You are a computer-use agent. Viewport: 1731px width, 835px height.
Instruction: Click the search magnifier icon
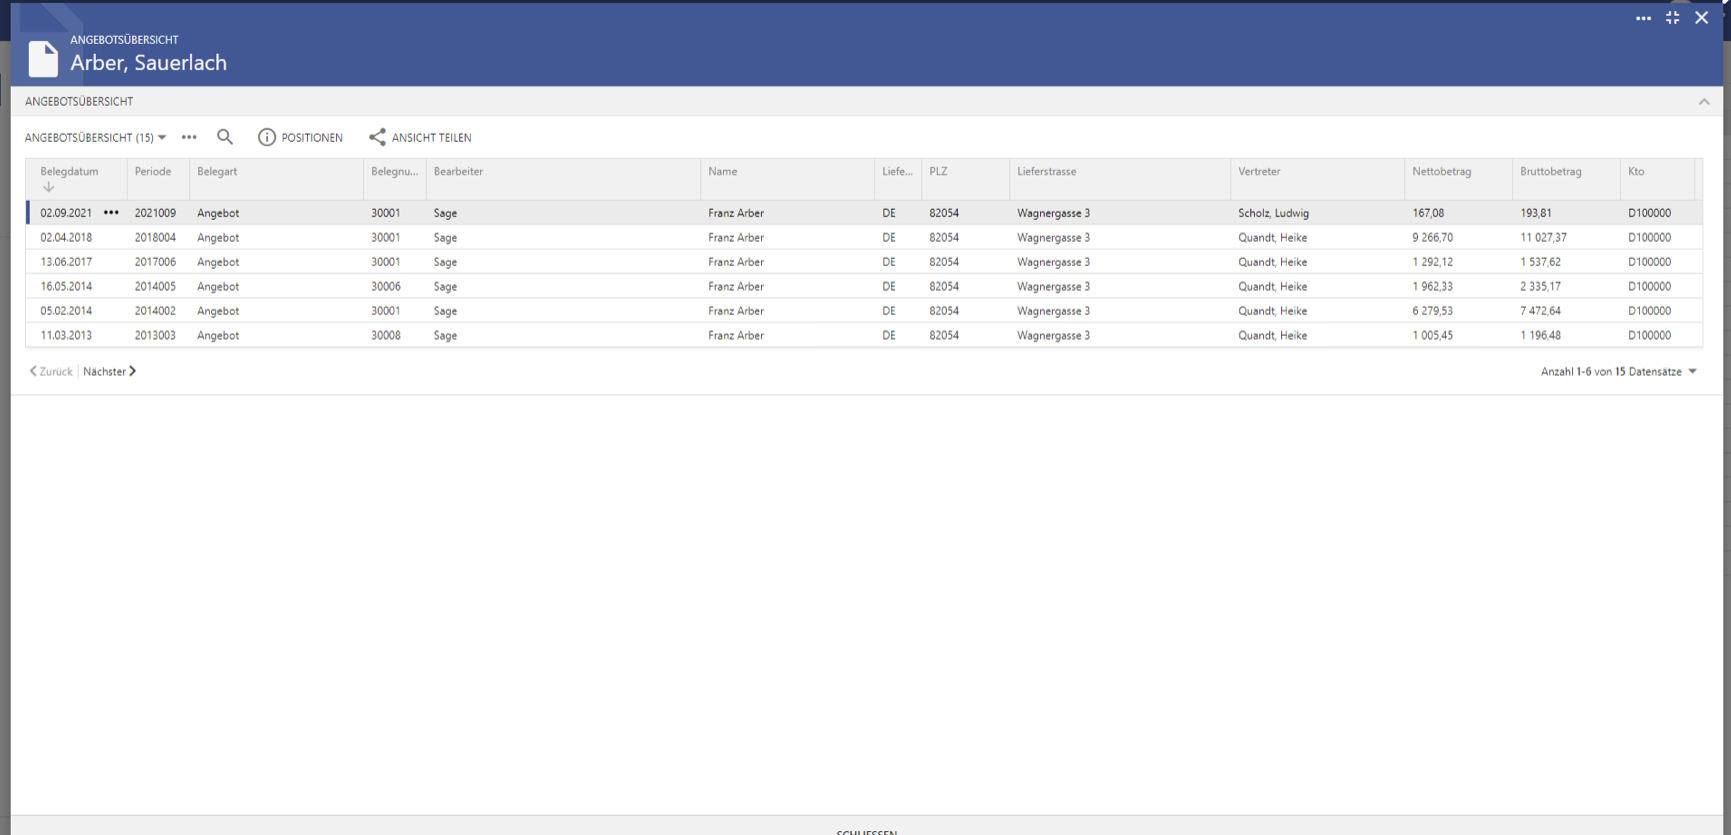click(x=225, y=137)
